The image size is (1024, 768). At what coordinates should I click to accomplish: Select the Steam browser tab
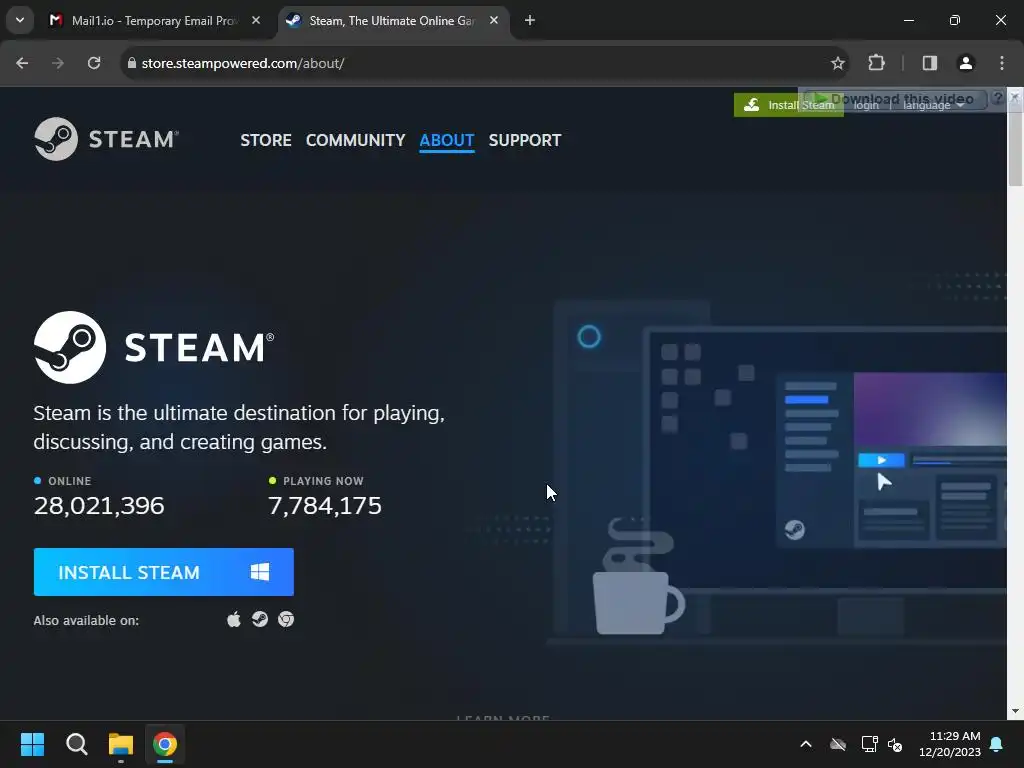[391, 21]
